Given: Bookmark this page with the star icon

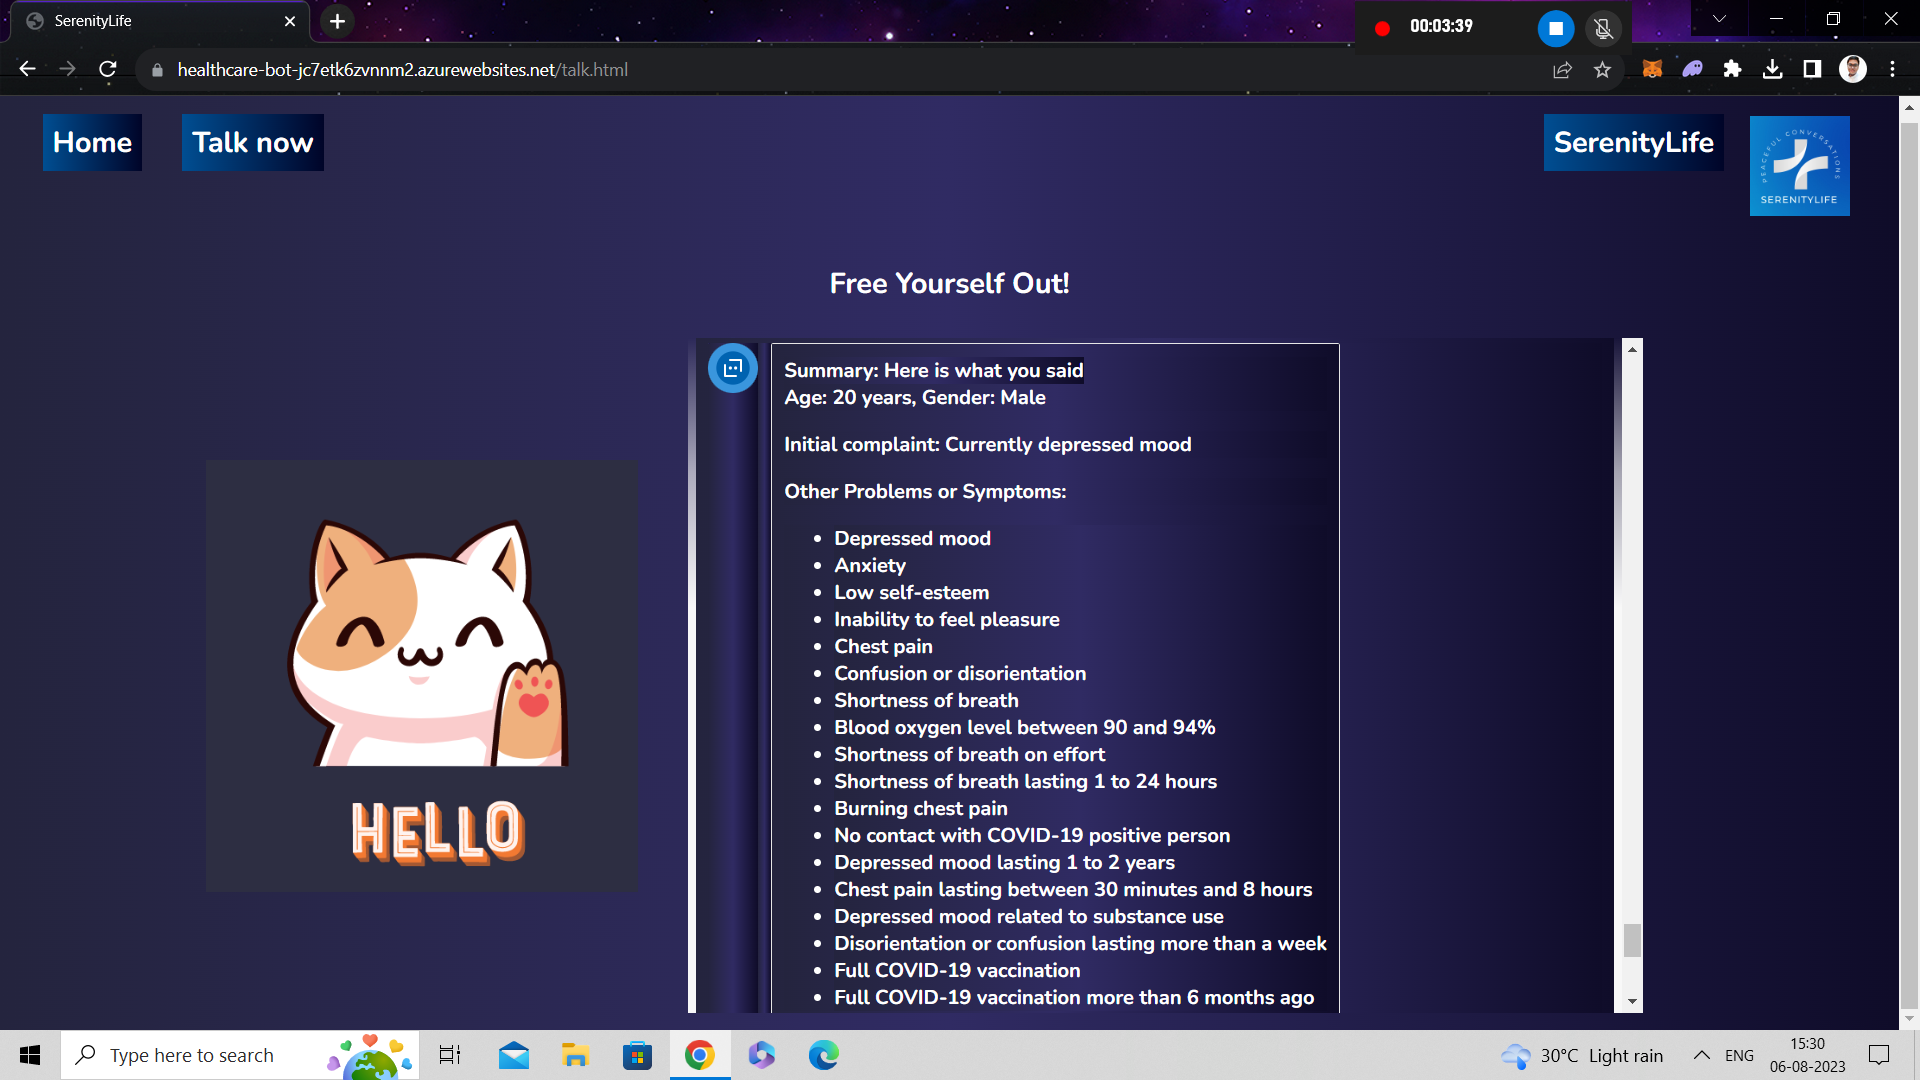Looking at the screenshot, I should 1603,70.
